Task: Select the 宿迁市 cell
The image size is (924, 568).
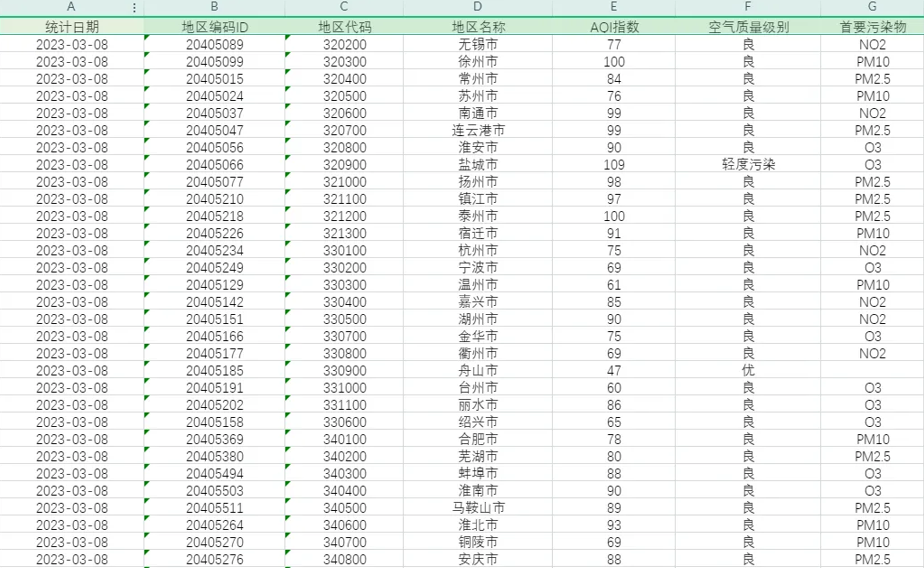Action: (x=478, y=233)
